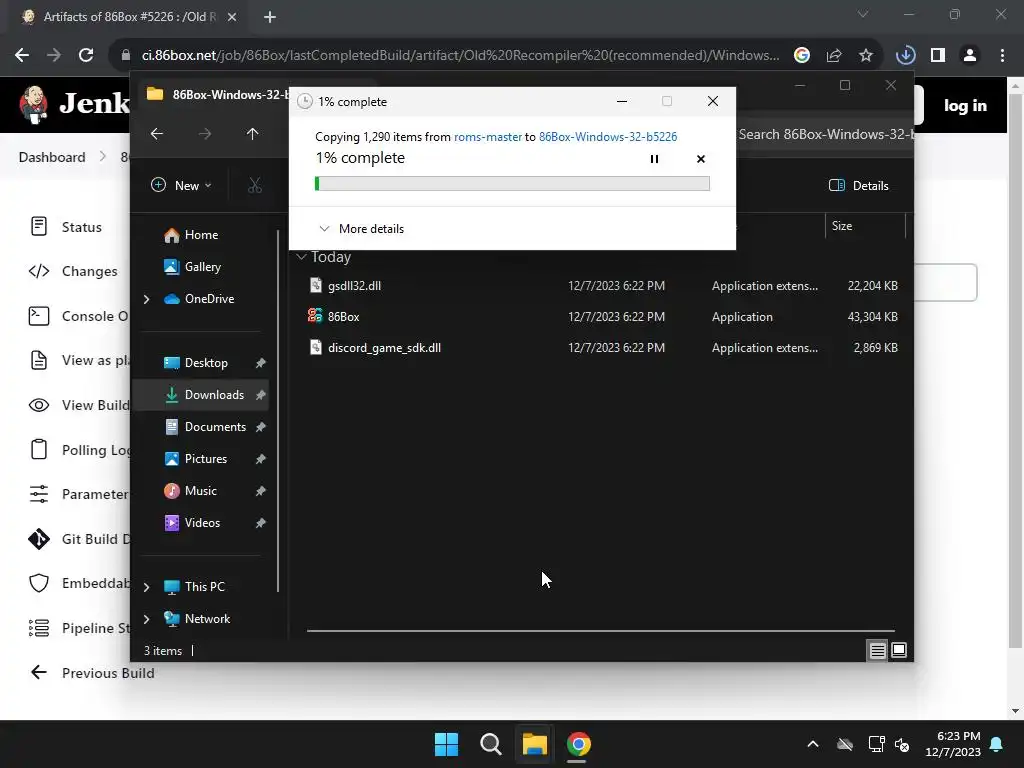
Task: Open File Explorer from the taskbar
Action: click(x=534, y=744)
